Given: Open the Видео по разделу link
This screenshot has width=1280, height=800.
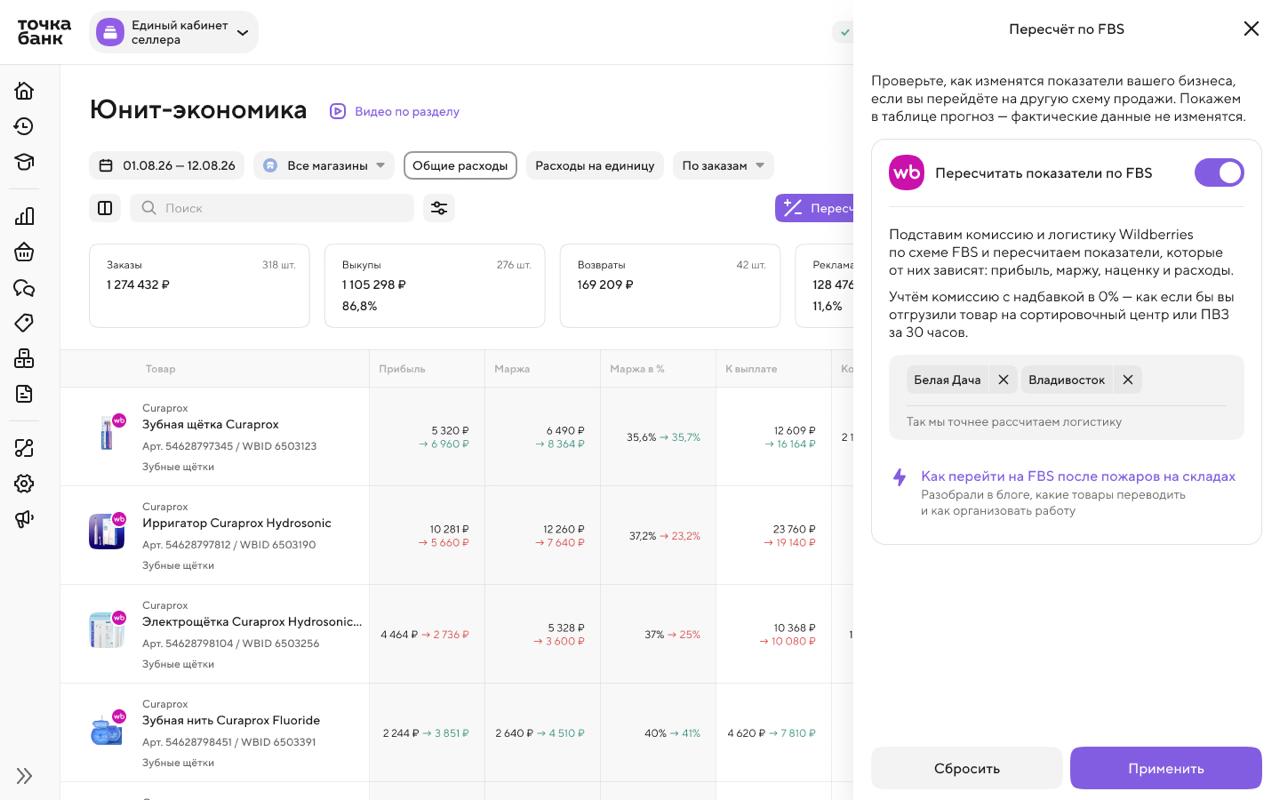Looking at the screenshot, I should point(407,111).
